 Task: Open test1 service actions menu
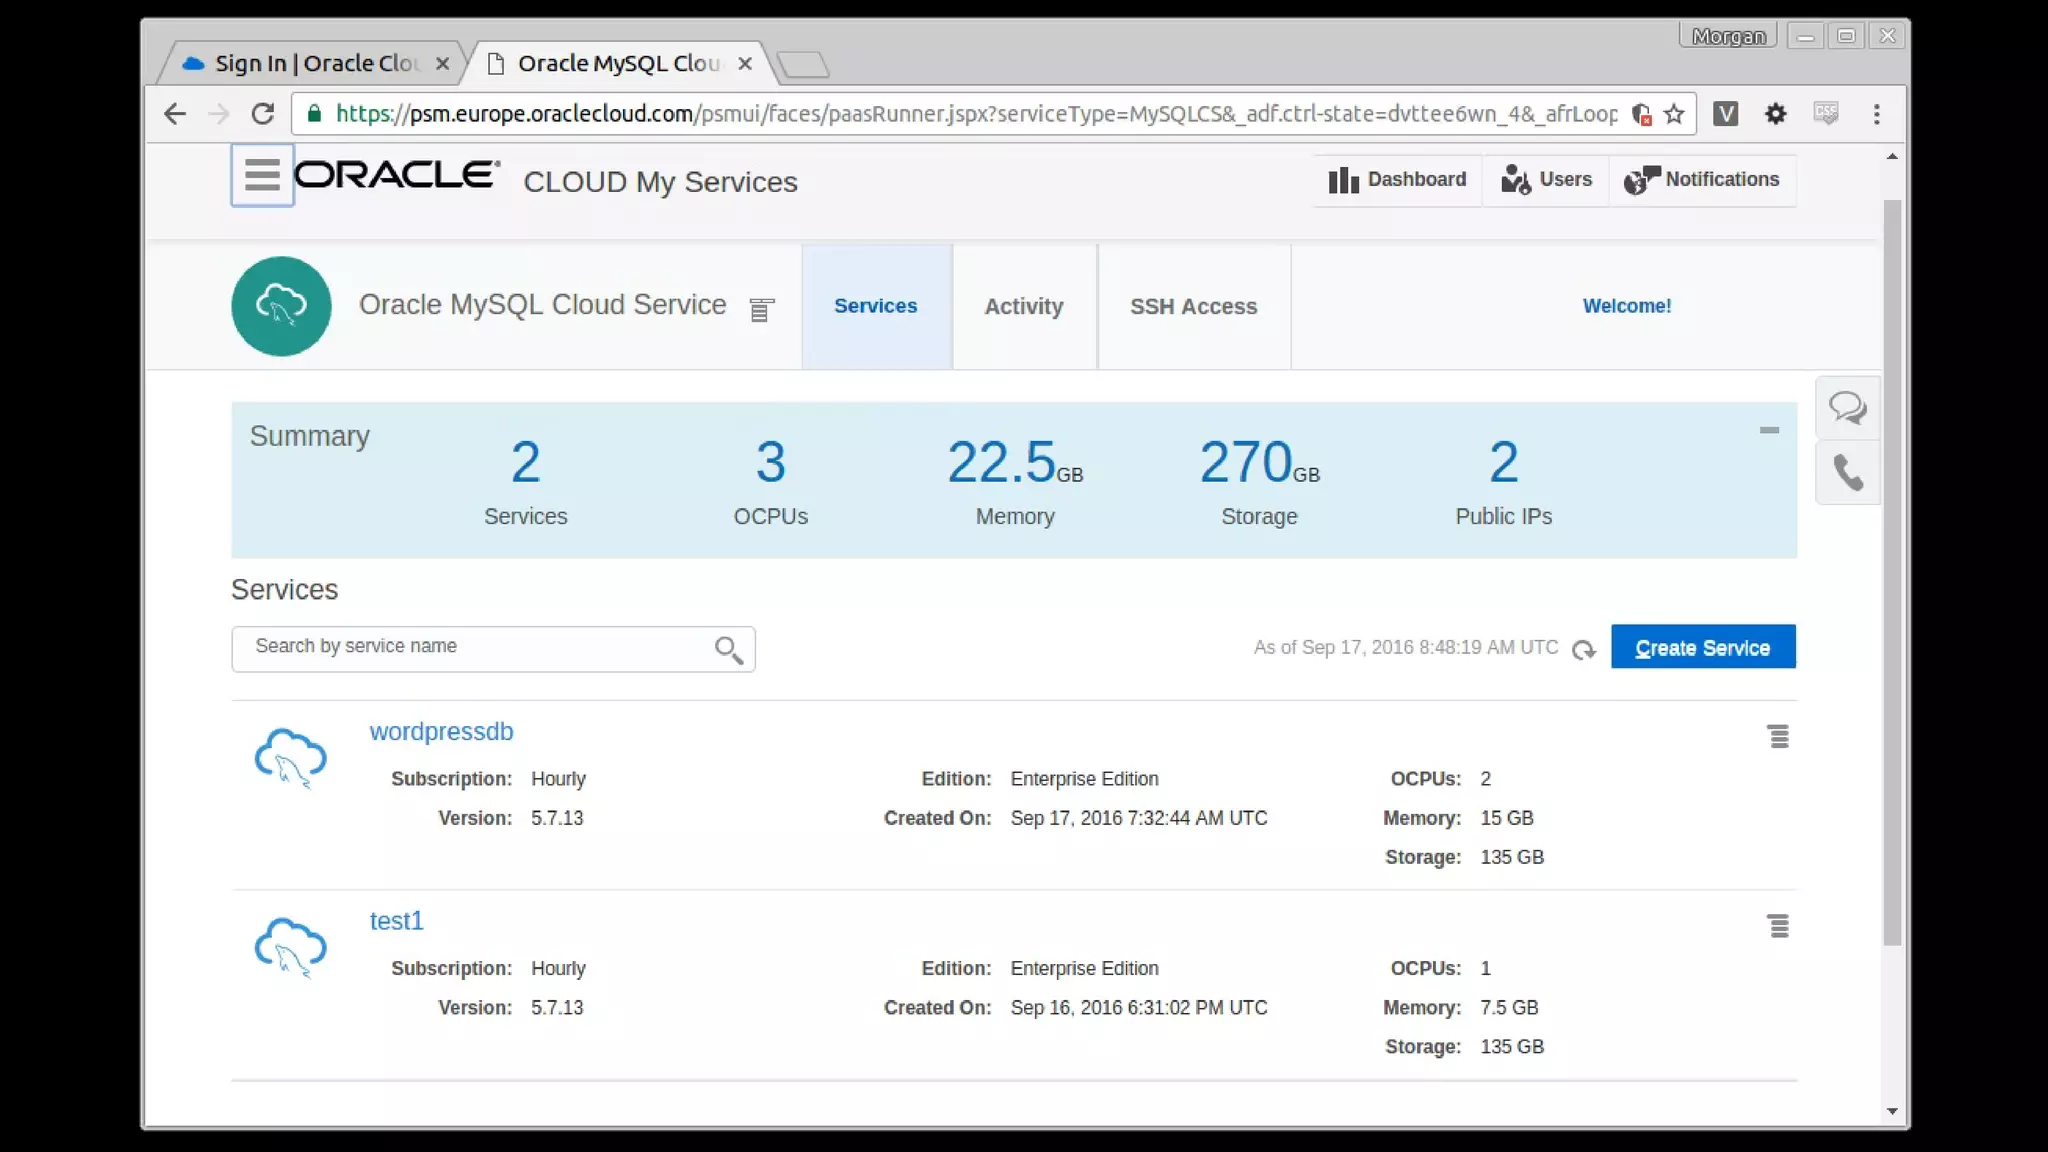[x=1778, y=926]
